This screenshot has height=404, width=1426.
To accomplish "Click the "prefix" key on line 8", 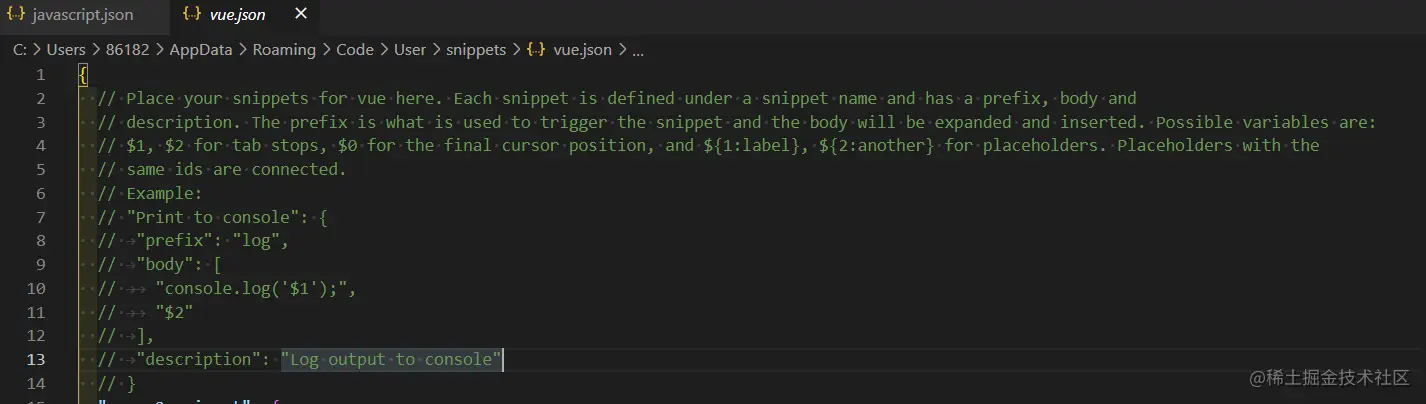I will (x=174, y=241).
